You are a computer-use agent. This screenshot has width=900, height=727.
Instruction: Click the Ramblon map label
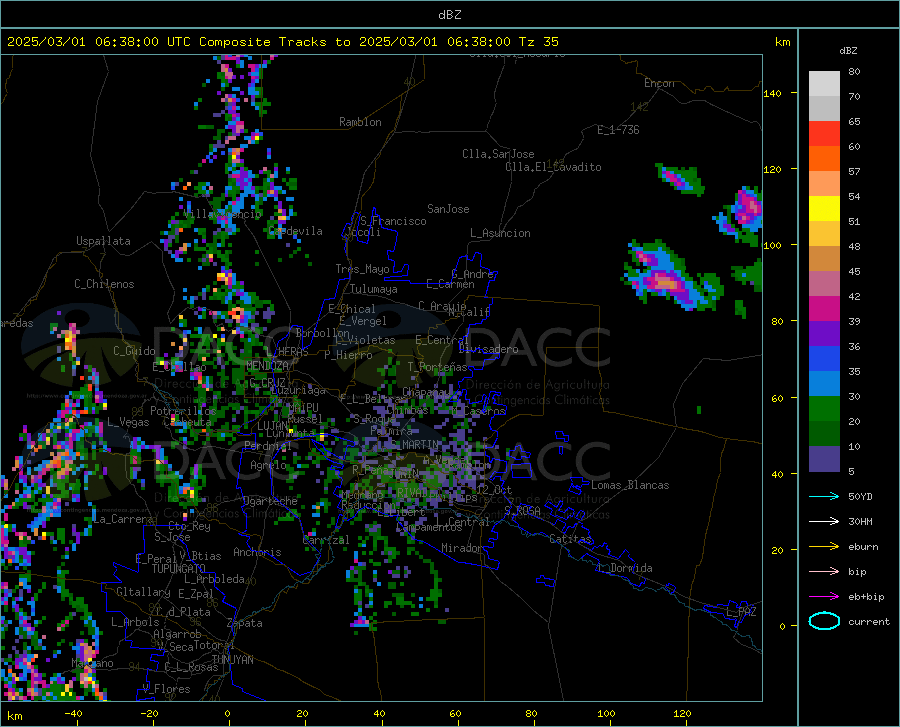pyautogui.click(x=360, y=122)
